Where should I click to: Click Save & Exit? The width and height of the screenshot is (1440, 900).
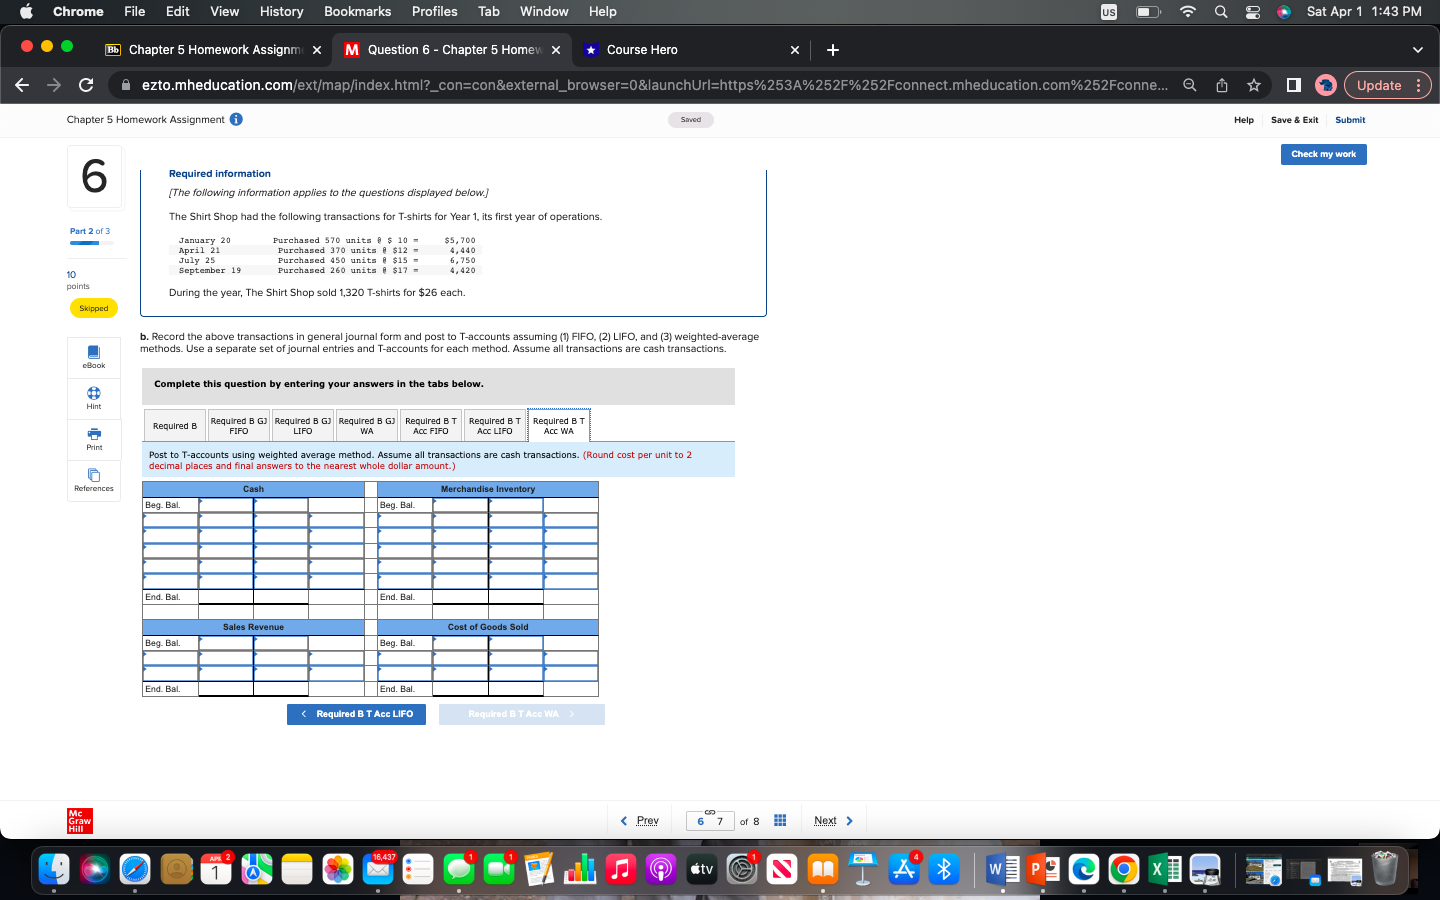click(1294, 120)
